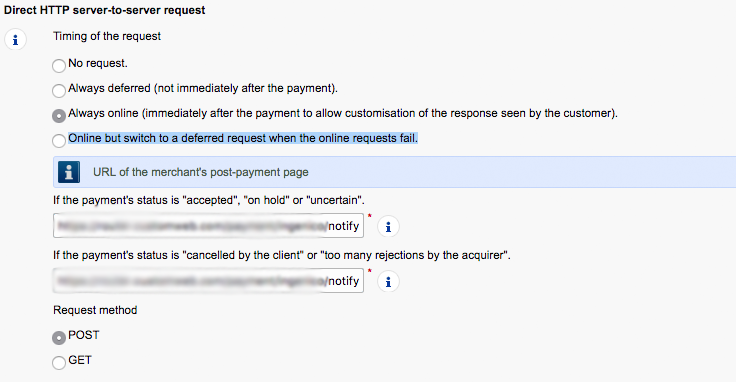The width and height of the screenshot is (736, 382).
Task: Click the blue info icon in the post-payment page banner
Action: [69, 172]
